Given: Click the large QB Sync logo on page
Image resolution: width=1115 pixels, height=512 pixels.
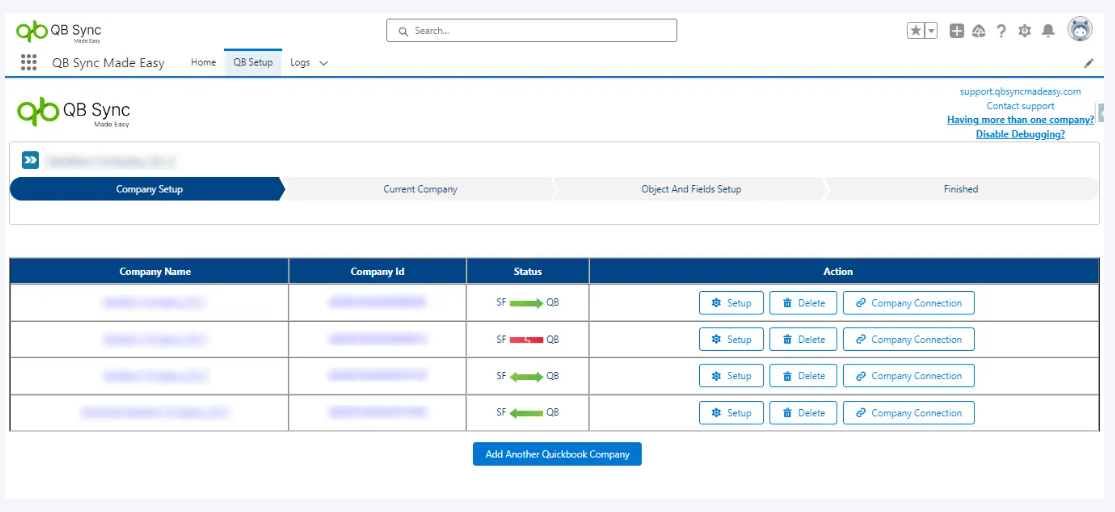Looking at the screenshot, I should coord(74,112).
